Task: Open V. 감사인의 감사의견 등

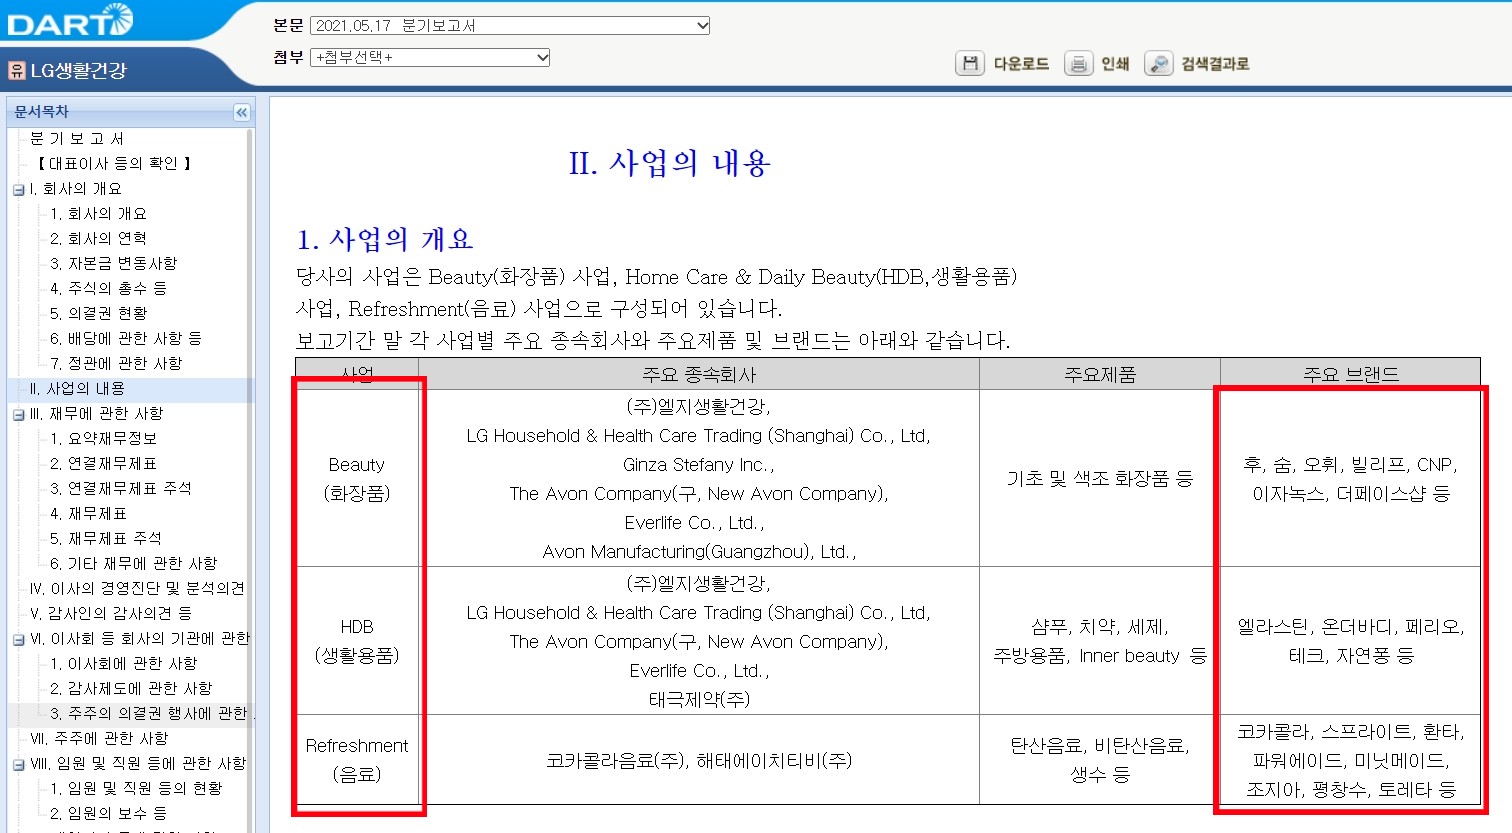Action: point(111,613)
